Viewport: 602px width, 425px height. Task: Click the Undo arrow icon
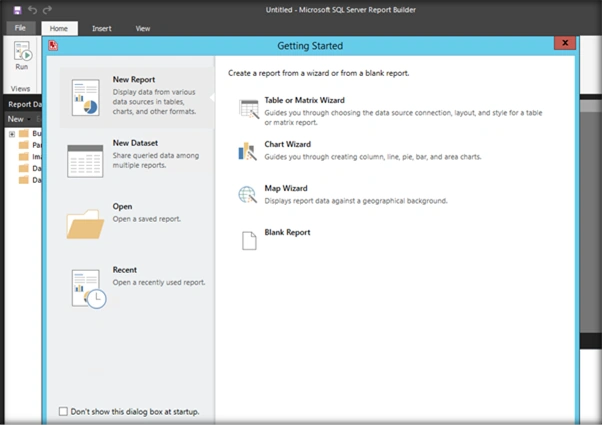point(32,10)
